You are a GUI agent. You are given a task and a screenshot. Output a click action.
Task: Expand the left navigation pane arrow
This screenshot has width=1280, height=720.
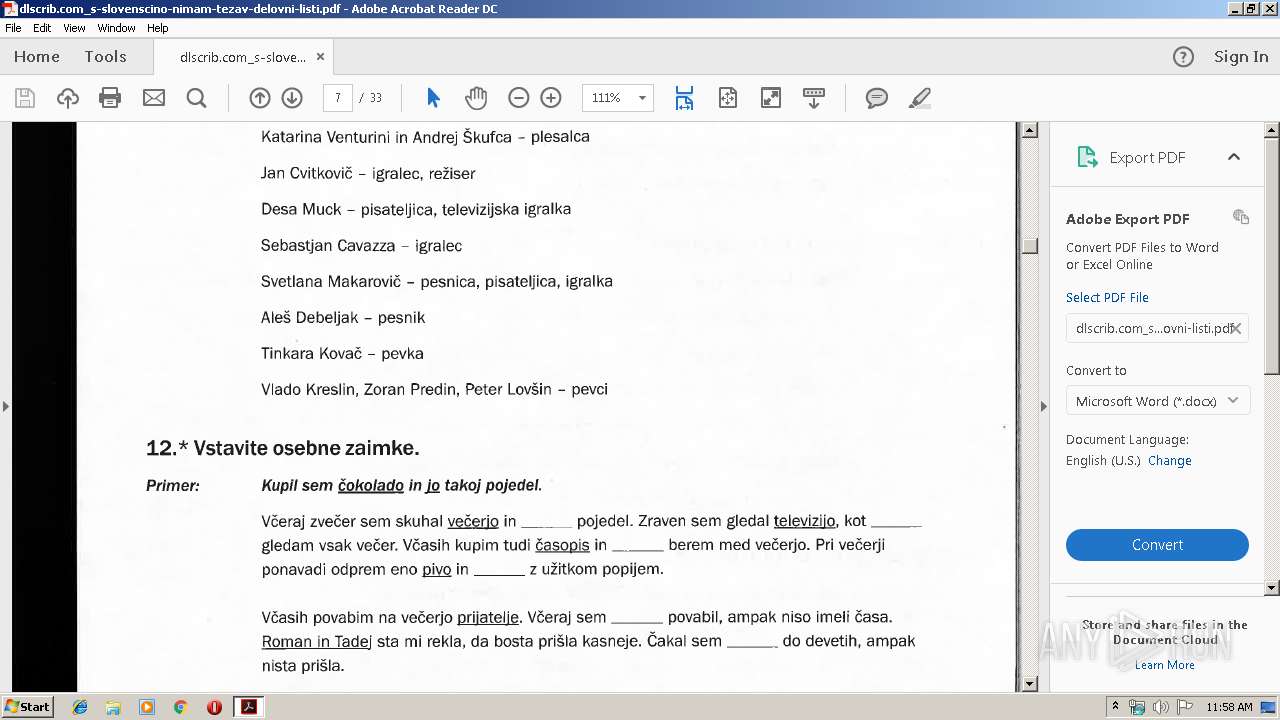coord(5,406)
